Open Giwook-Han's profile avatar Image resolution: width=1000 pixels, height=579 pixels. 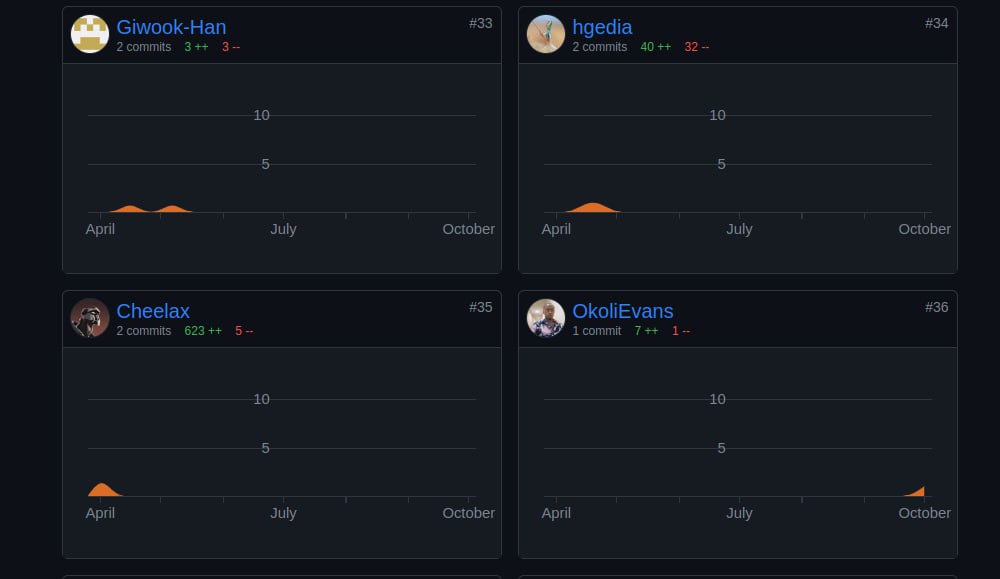[90, 34]
